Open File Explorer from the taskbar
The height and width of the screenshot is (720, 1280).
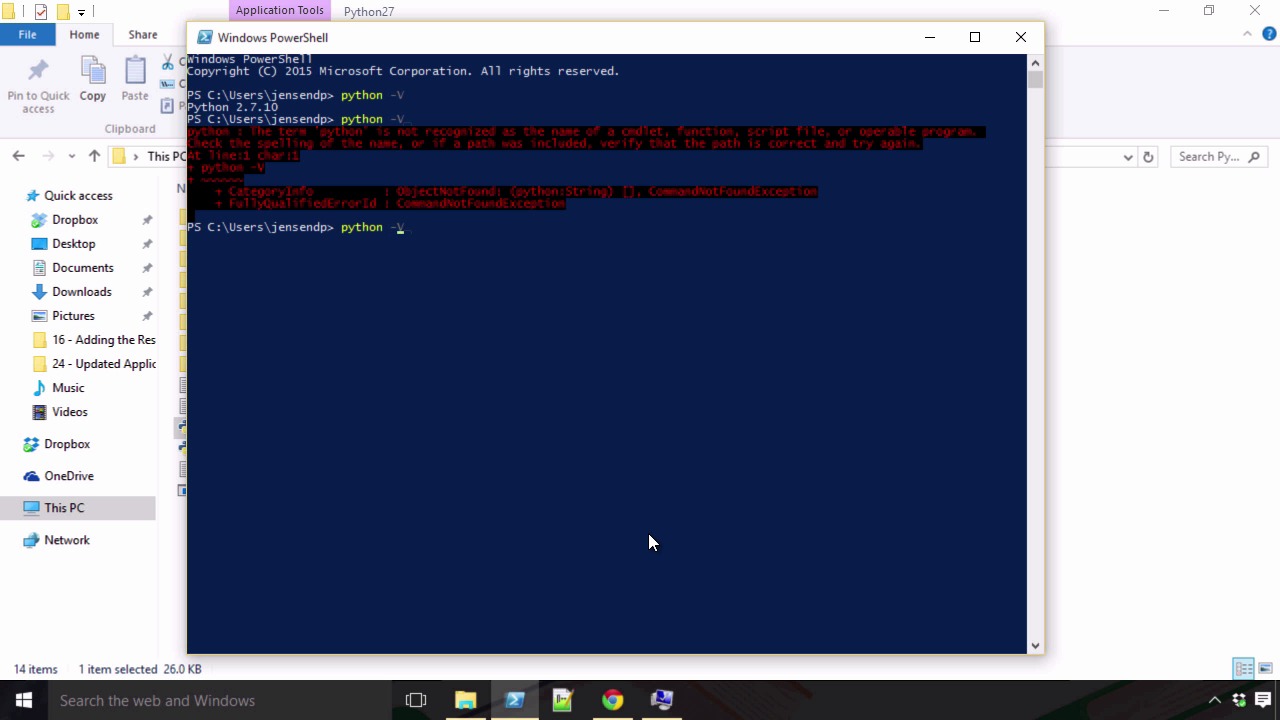click(466, 700)
